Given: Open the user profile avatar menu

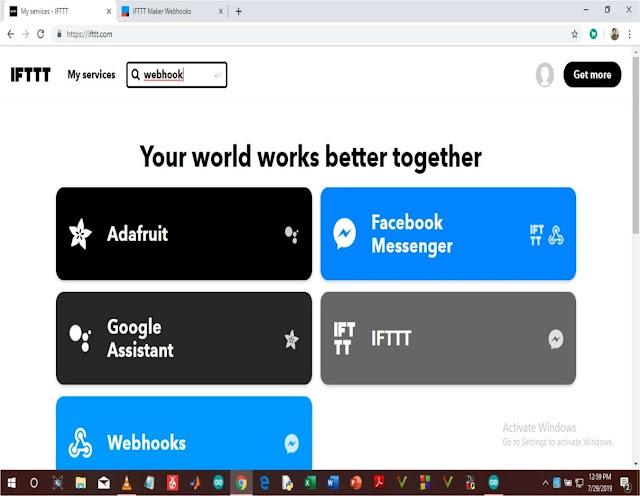Looking at the screenshot, I should (544, 75).
